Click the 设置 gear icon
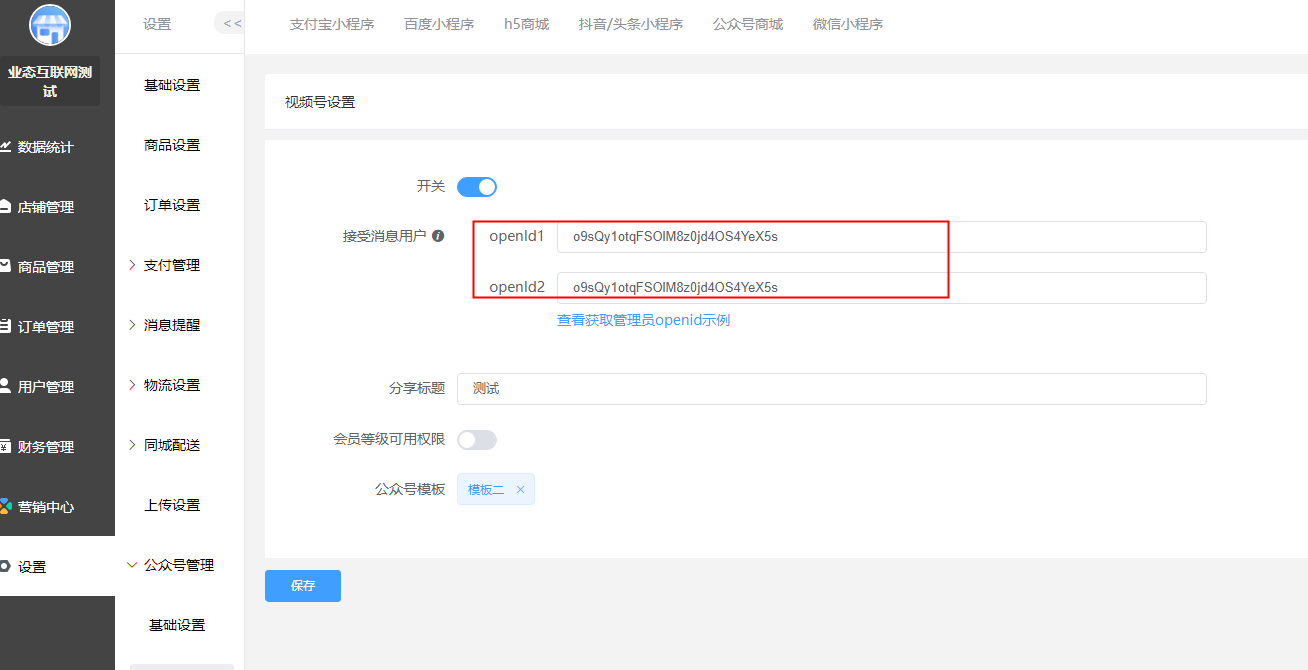Screen dimensions: 1308x670 coord(5,566)
